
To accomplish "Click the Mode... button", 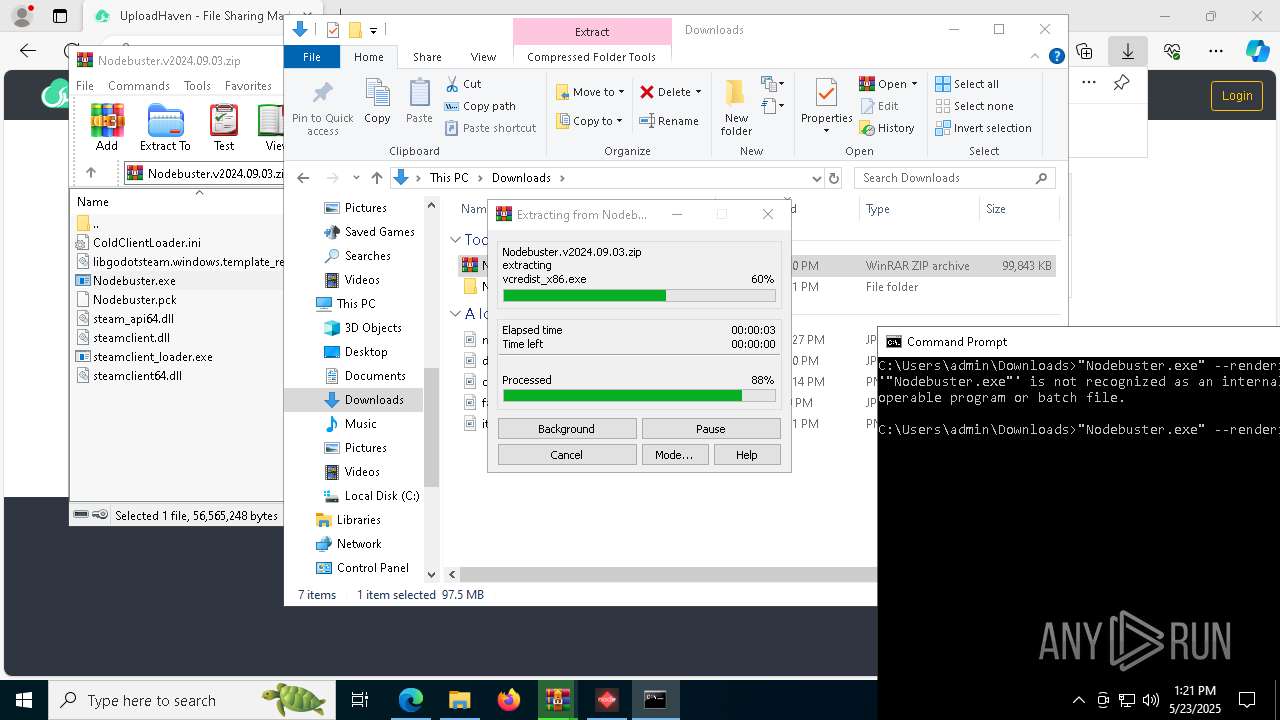I will [x=674, y=455].
